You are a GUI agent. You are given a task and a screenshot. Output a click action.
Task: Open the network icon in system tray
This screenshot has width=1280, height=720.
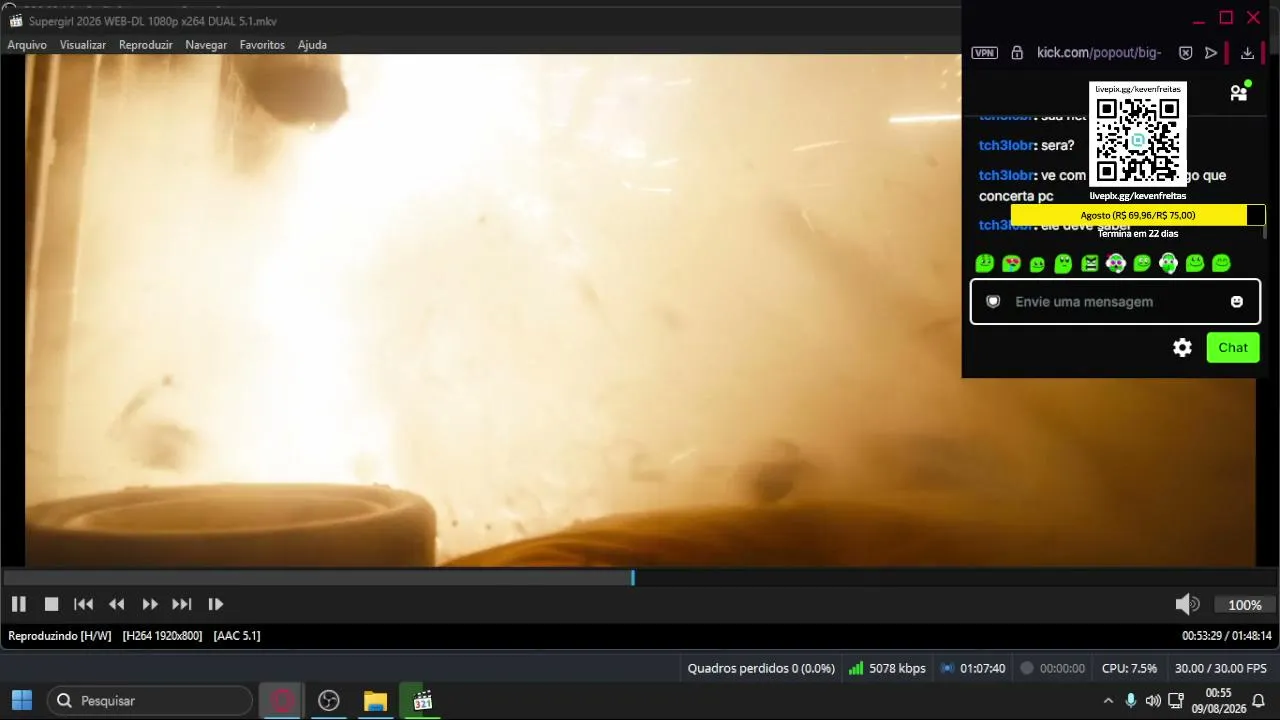(x=1176, y=701)
